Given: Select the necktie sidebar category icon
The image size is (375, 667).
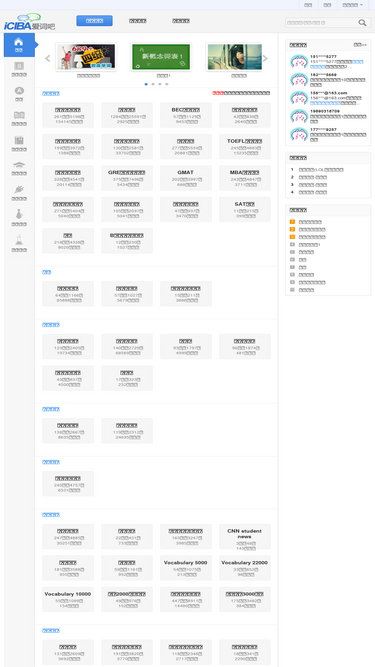Looking at the screenshot, I should pos(19,214).
